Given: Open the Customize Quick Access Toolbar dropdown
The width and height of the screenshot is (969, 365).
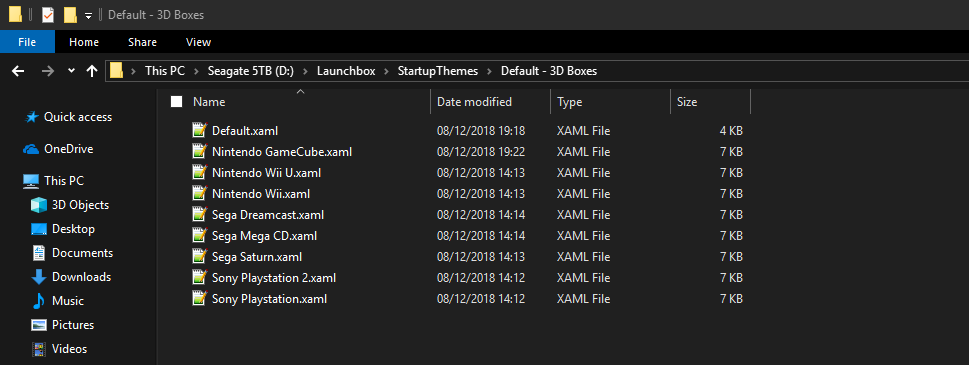Looking at the screenshot, I should coord(88,15).
